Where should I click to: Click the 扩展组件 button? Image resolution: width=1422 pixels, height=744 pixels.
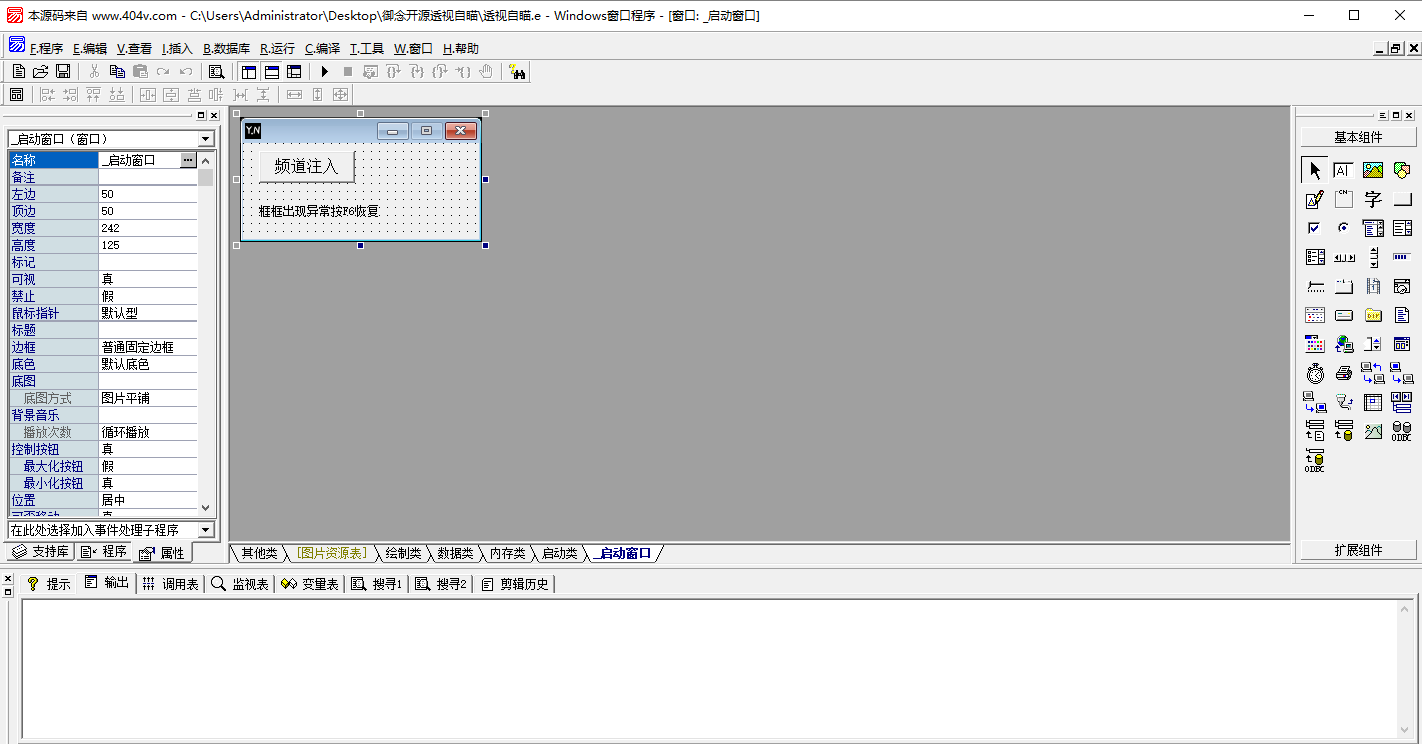pyautogui.click(x=1357, y=549)
